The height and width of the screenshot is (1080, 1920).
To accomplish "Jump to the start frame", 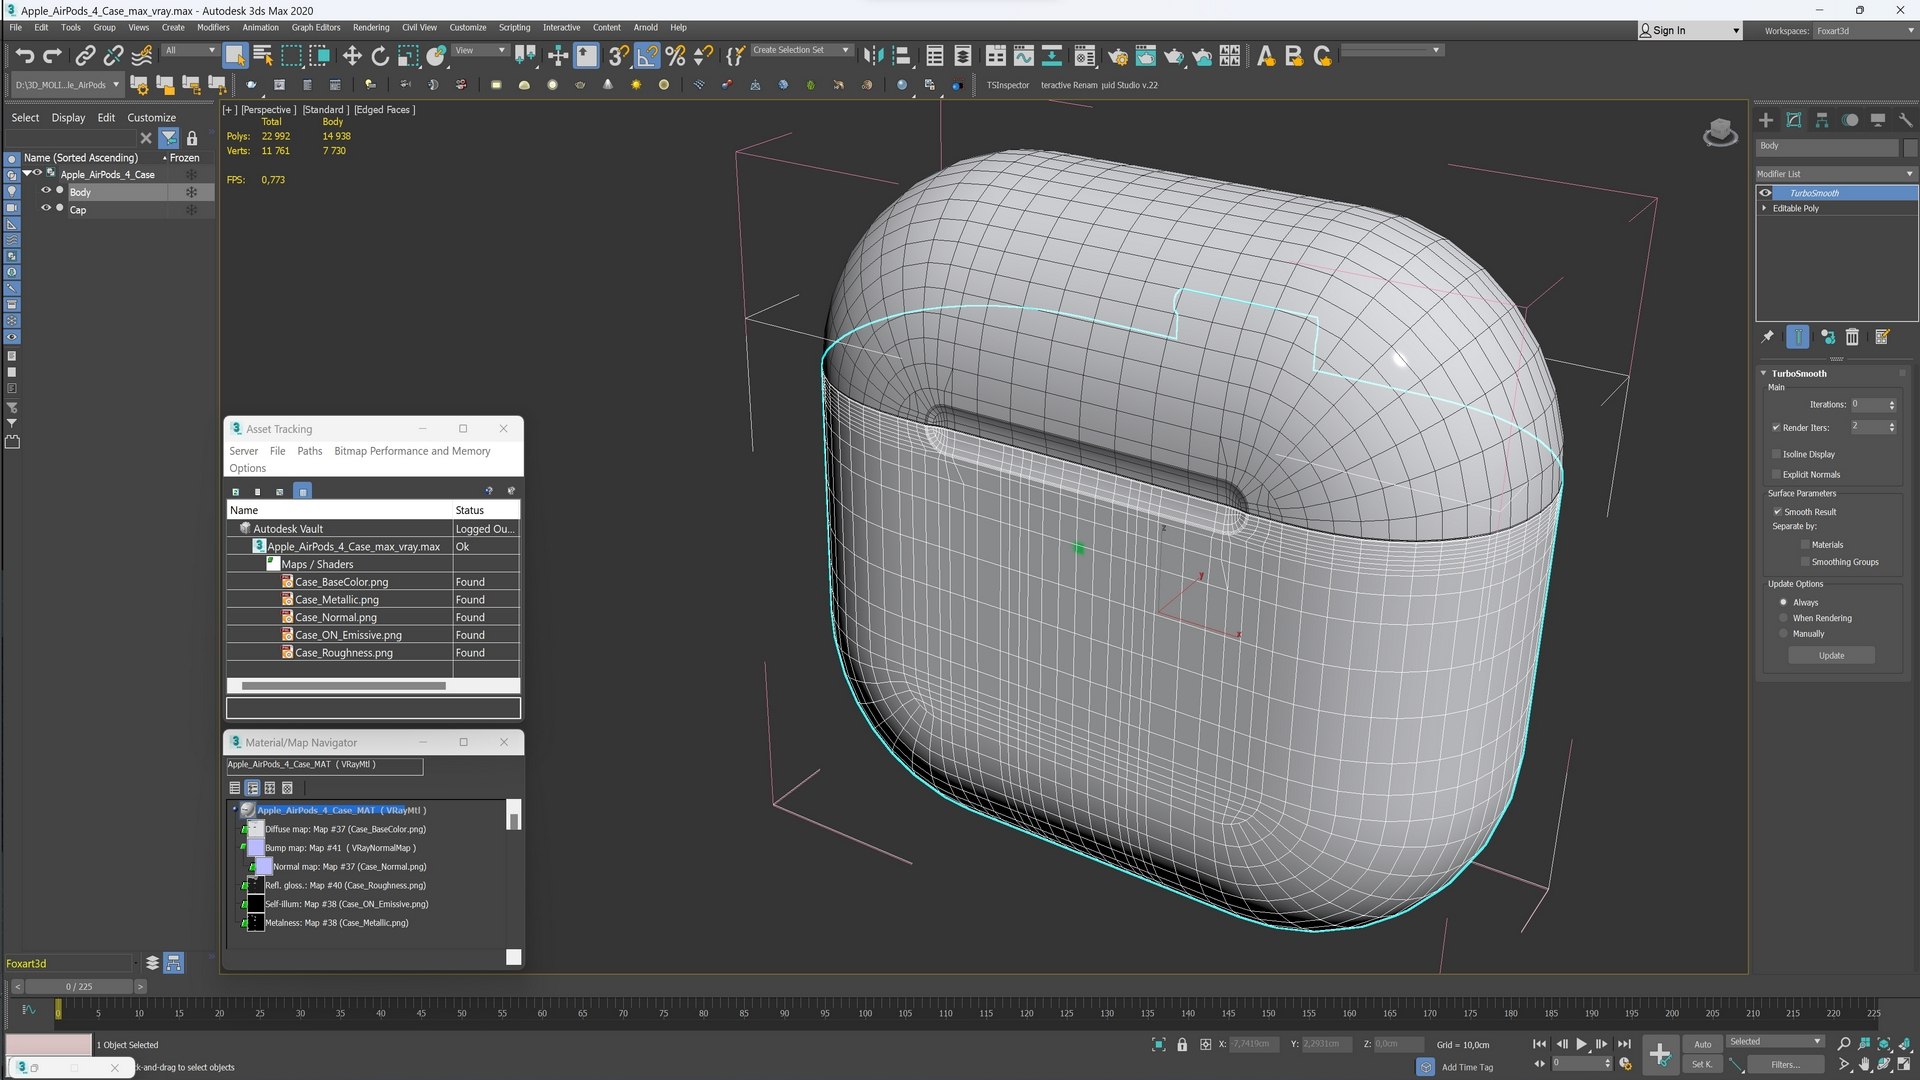I will point(1539,1044).
